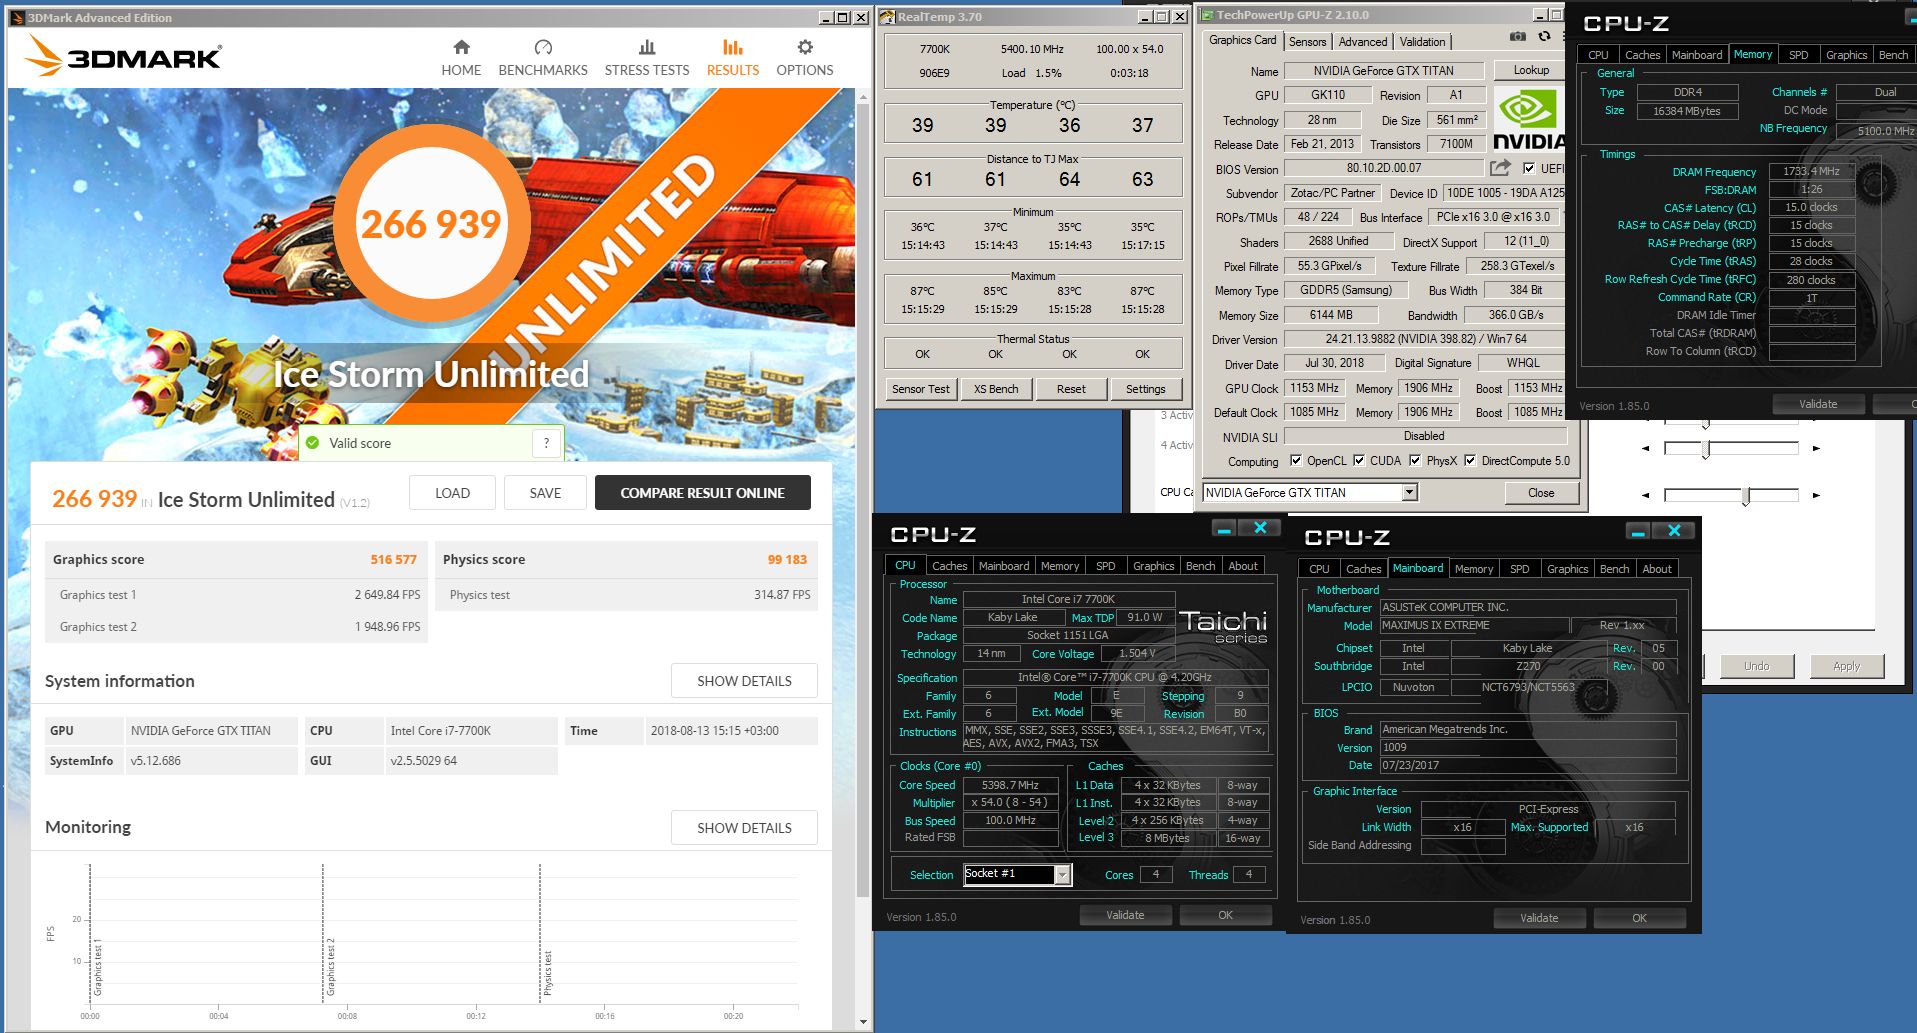Click the question mark beside Valid score
This screenshot has height=1033, width=1917.
click(x=546, y=443)
